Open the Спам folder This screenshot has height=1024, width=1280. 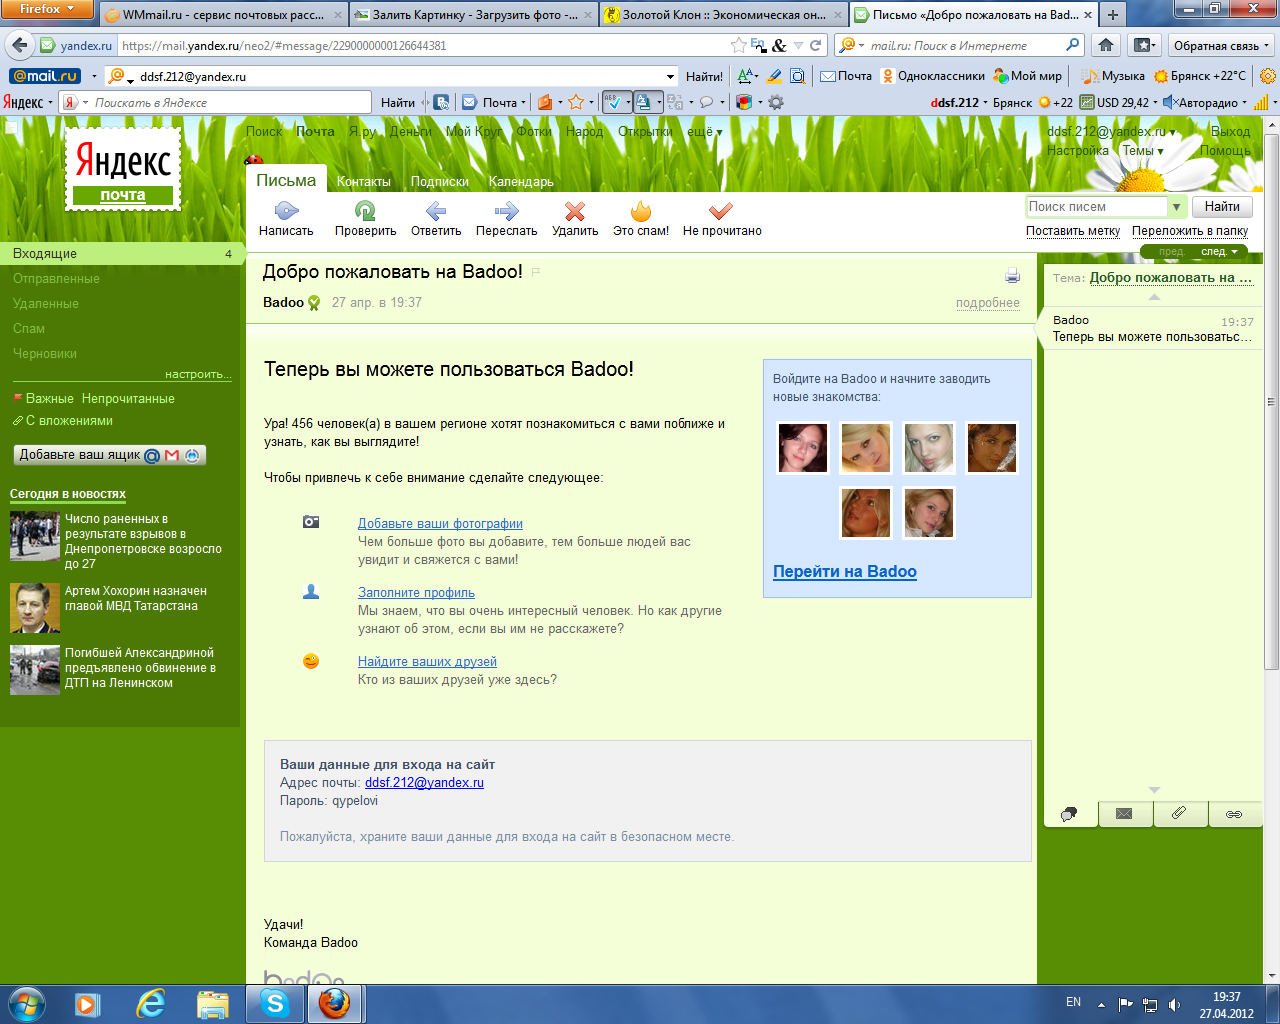coord(29,329)
